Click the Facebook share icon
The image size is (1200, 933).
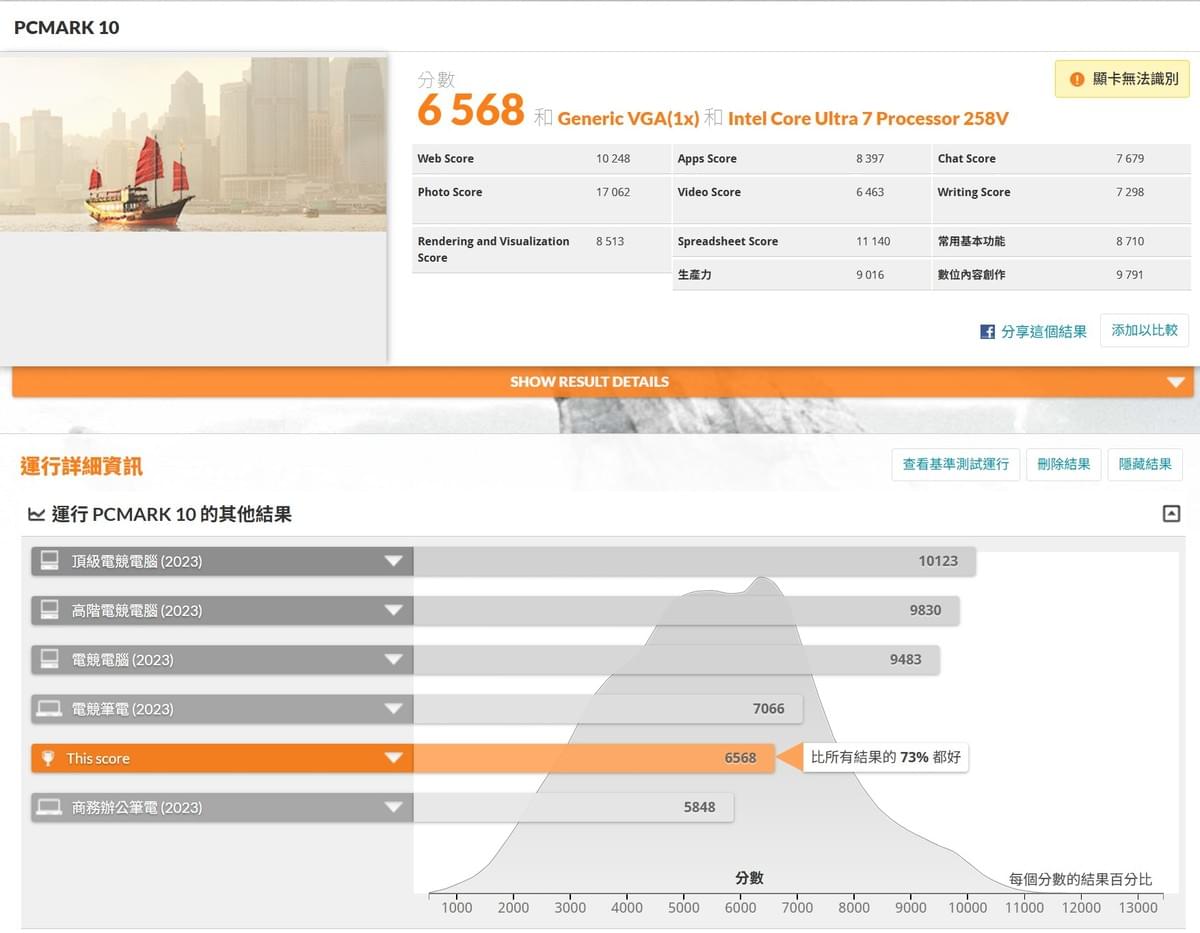(x=987, y=332)
